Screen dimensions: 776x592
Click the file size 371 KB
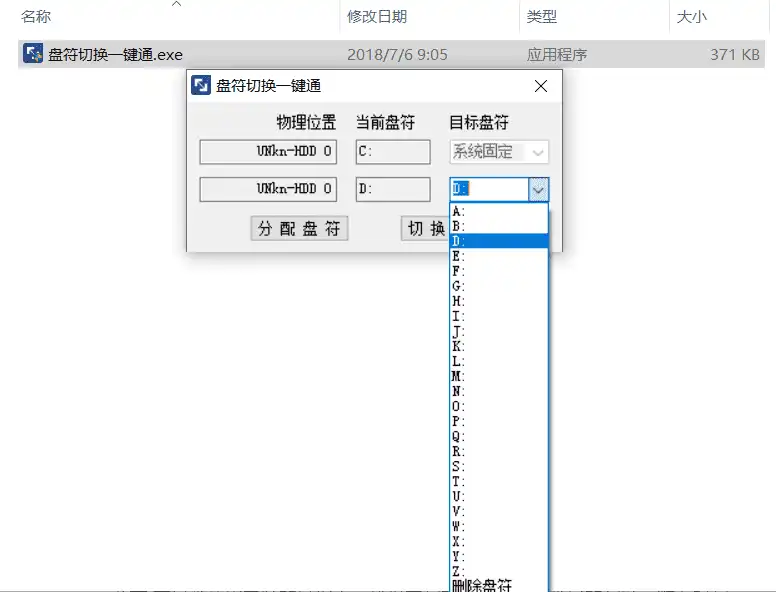click(x=735, y=54)
